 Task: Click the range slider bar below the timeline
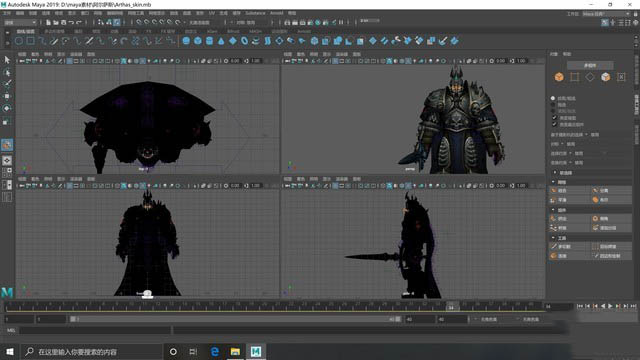click(235, 319)
